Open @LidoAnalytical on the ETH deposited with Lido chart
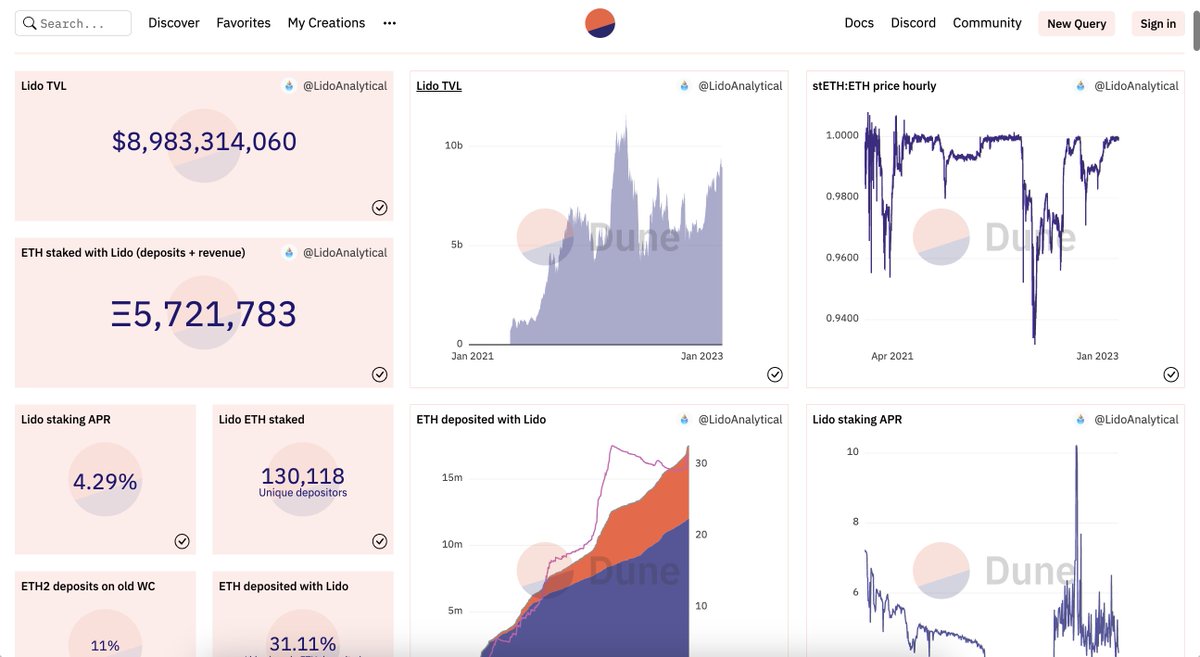Screen dimensions: 1200x657 [x=740, y=420]
